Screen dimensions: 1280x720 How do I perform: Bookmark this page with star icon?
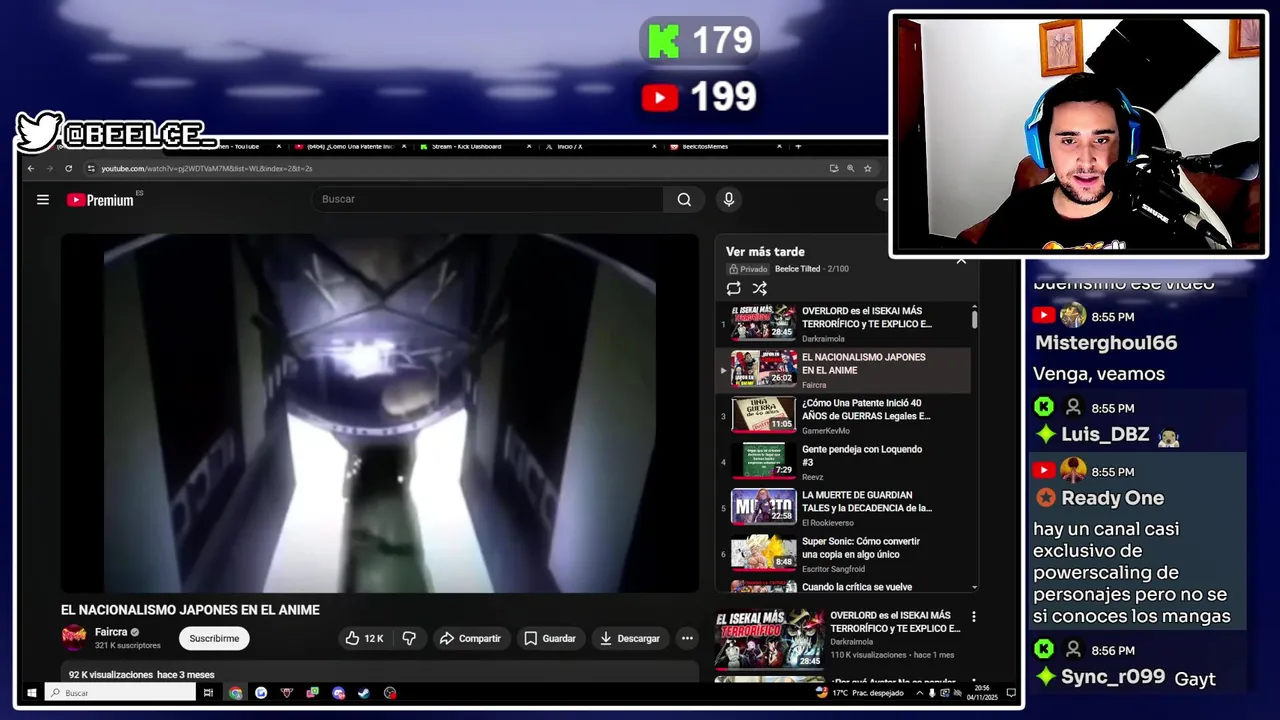coord(867,168)
